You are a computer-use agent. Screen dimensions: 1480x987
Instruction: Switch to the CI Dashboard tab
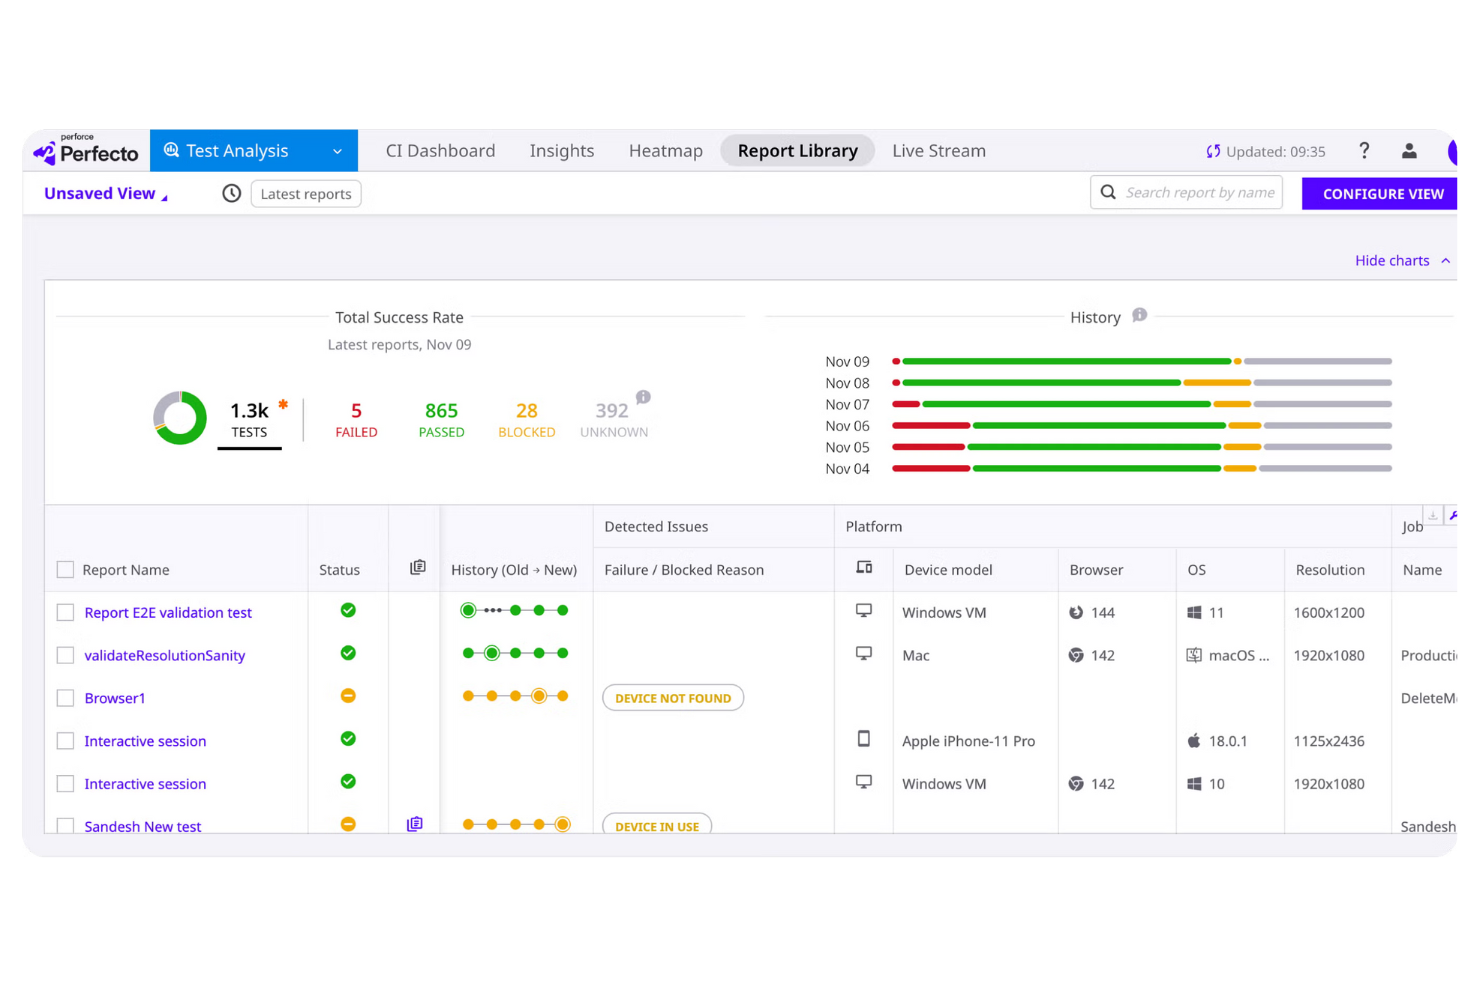click(x=441, y=150)
